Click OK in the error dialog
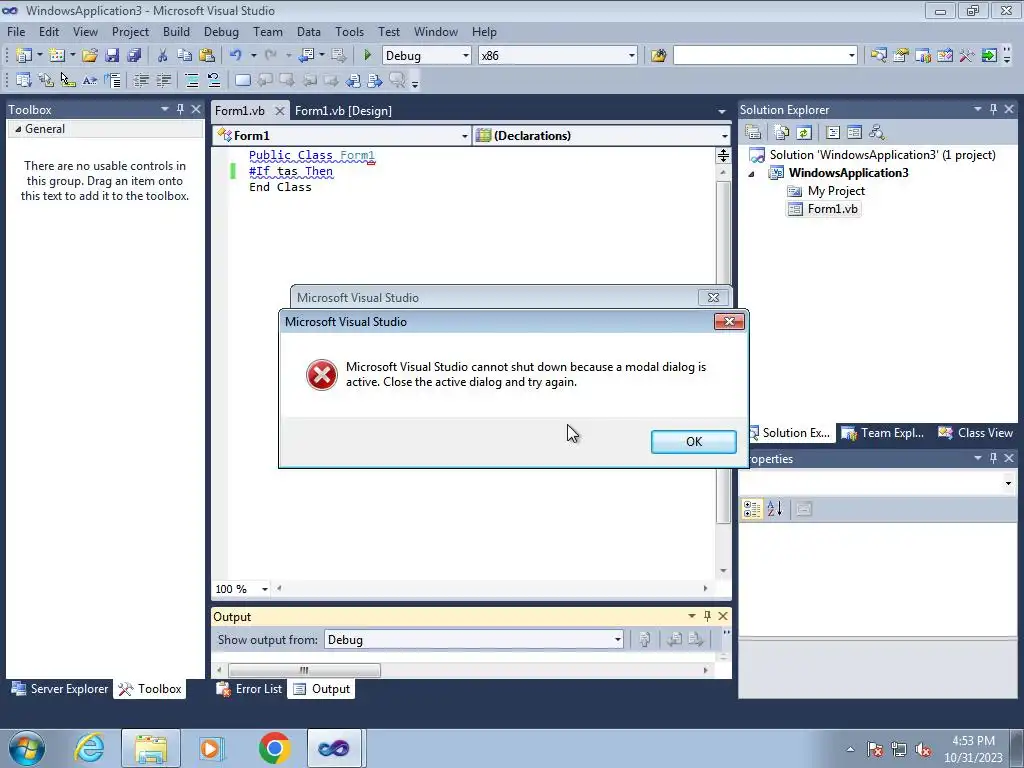This screenshot has height=768, width=1024. tap(694, 441)
